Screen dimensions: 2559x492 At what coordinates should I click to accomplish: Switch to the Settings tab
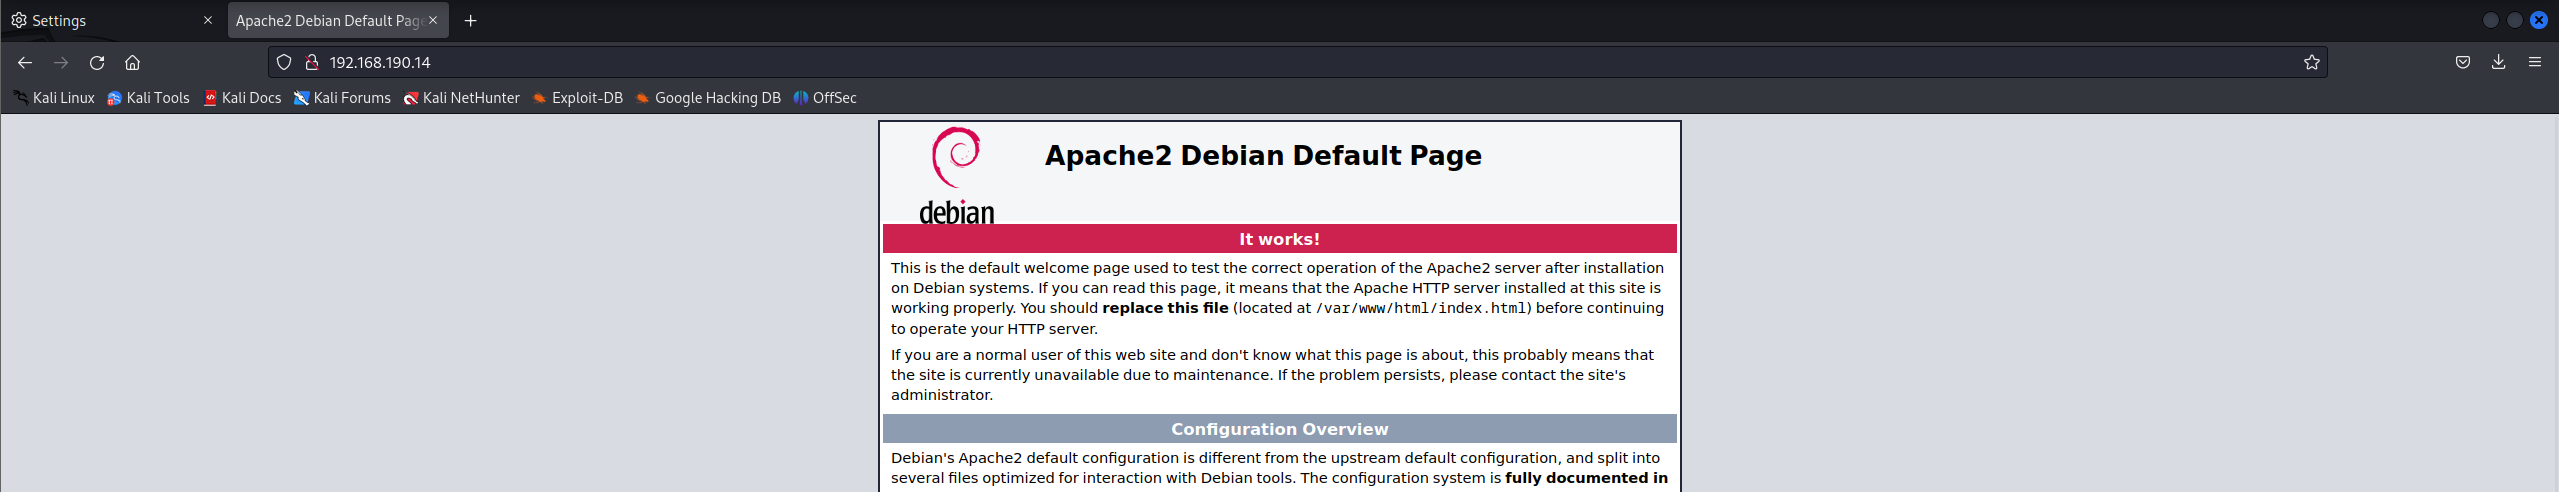click(113, 20)
